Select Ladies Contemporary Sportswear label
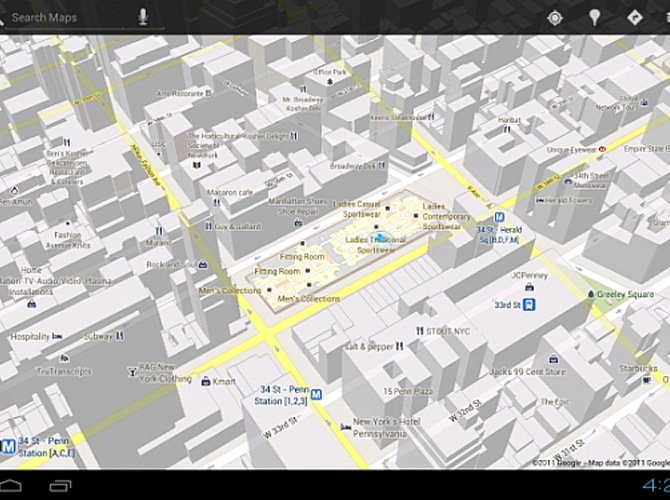This screenshot has height=500, width=670. tap(446, 217)
